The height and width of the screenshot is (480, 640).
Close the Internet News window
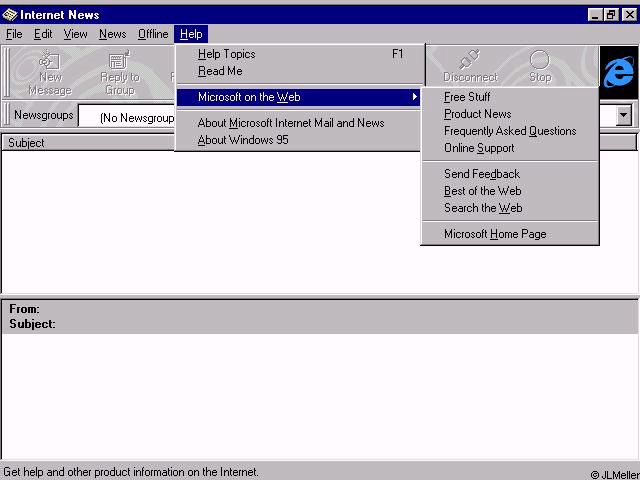tap(629, 15)
